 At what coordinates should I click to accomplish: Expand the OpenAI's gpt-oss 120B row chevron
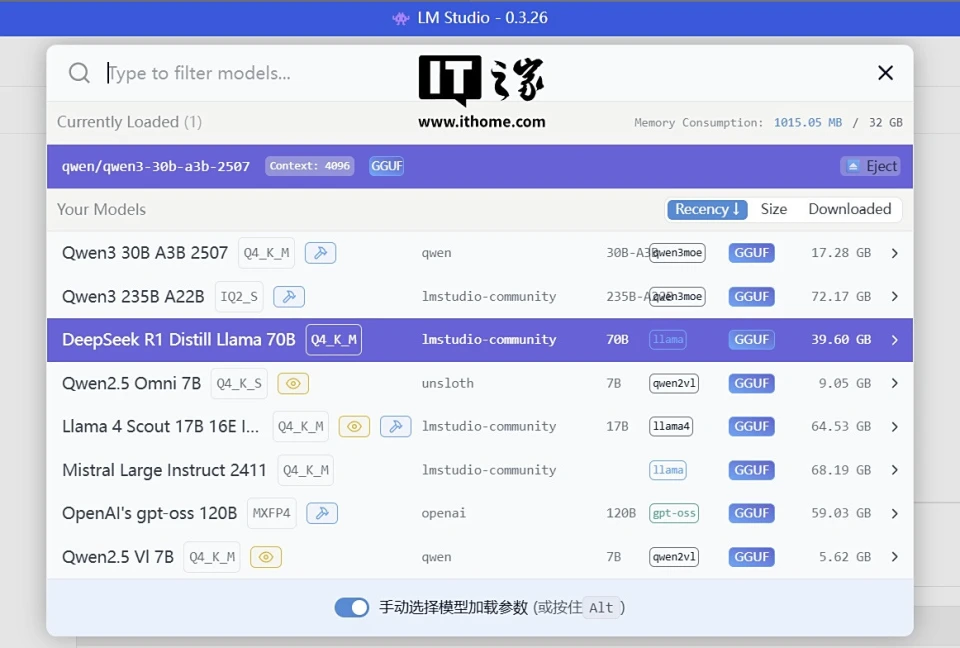click(895, 512)
